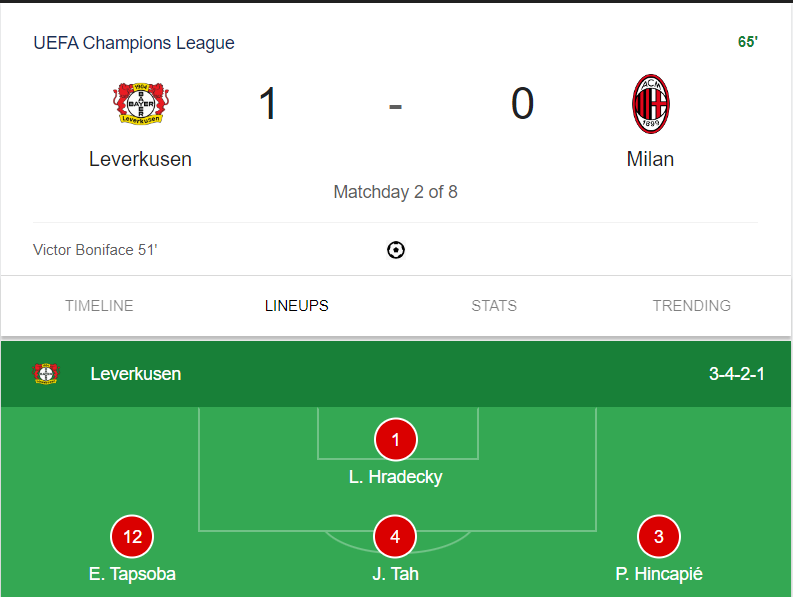Click small Leverkusen badge in lineup header
793x597 pixels.
46,374
